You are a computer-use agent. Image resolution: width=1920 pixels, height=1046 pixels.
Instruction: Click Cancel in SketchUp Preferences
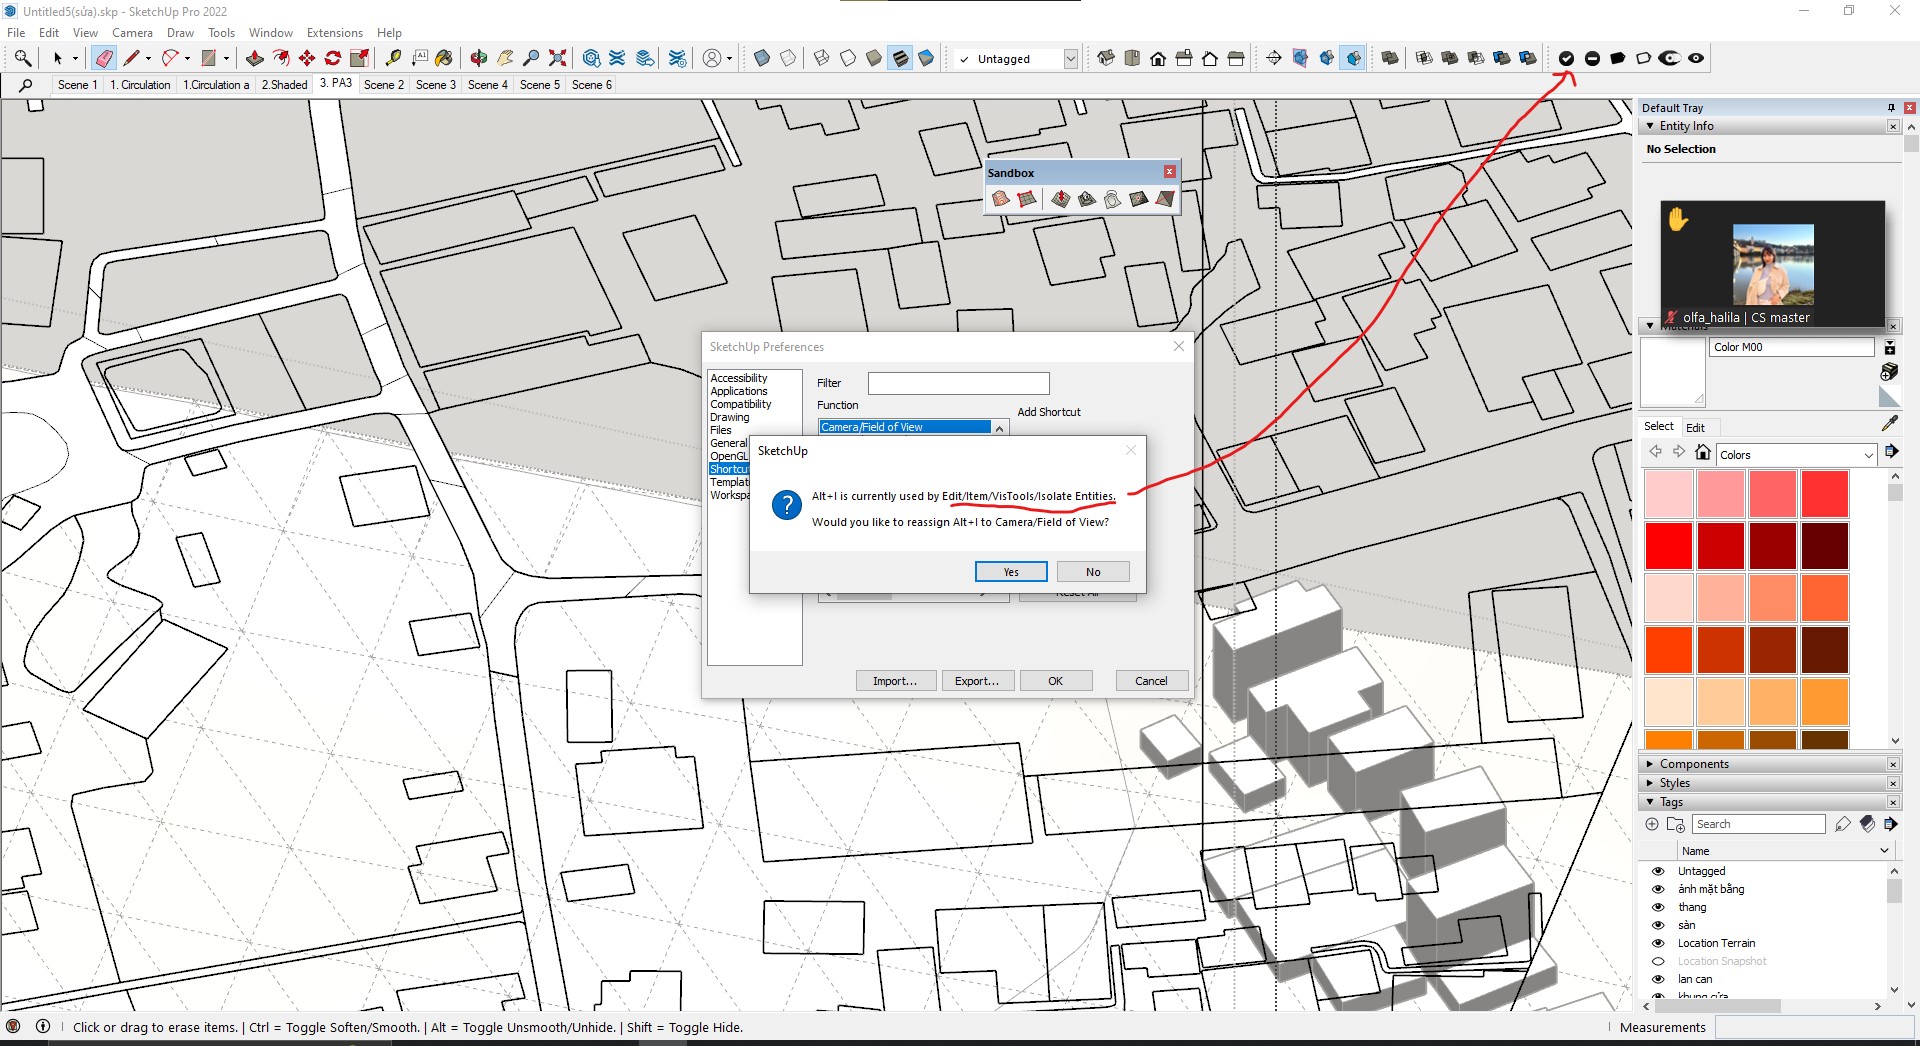(1151, 681)
